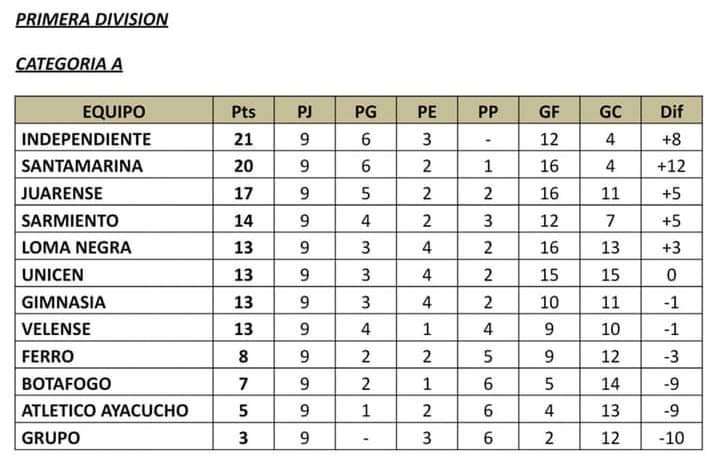Click the PRIMERA DIVISION heading

[92, 20]
